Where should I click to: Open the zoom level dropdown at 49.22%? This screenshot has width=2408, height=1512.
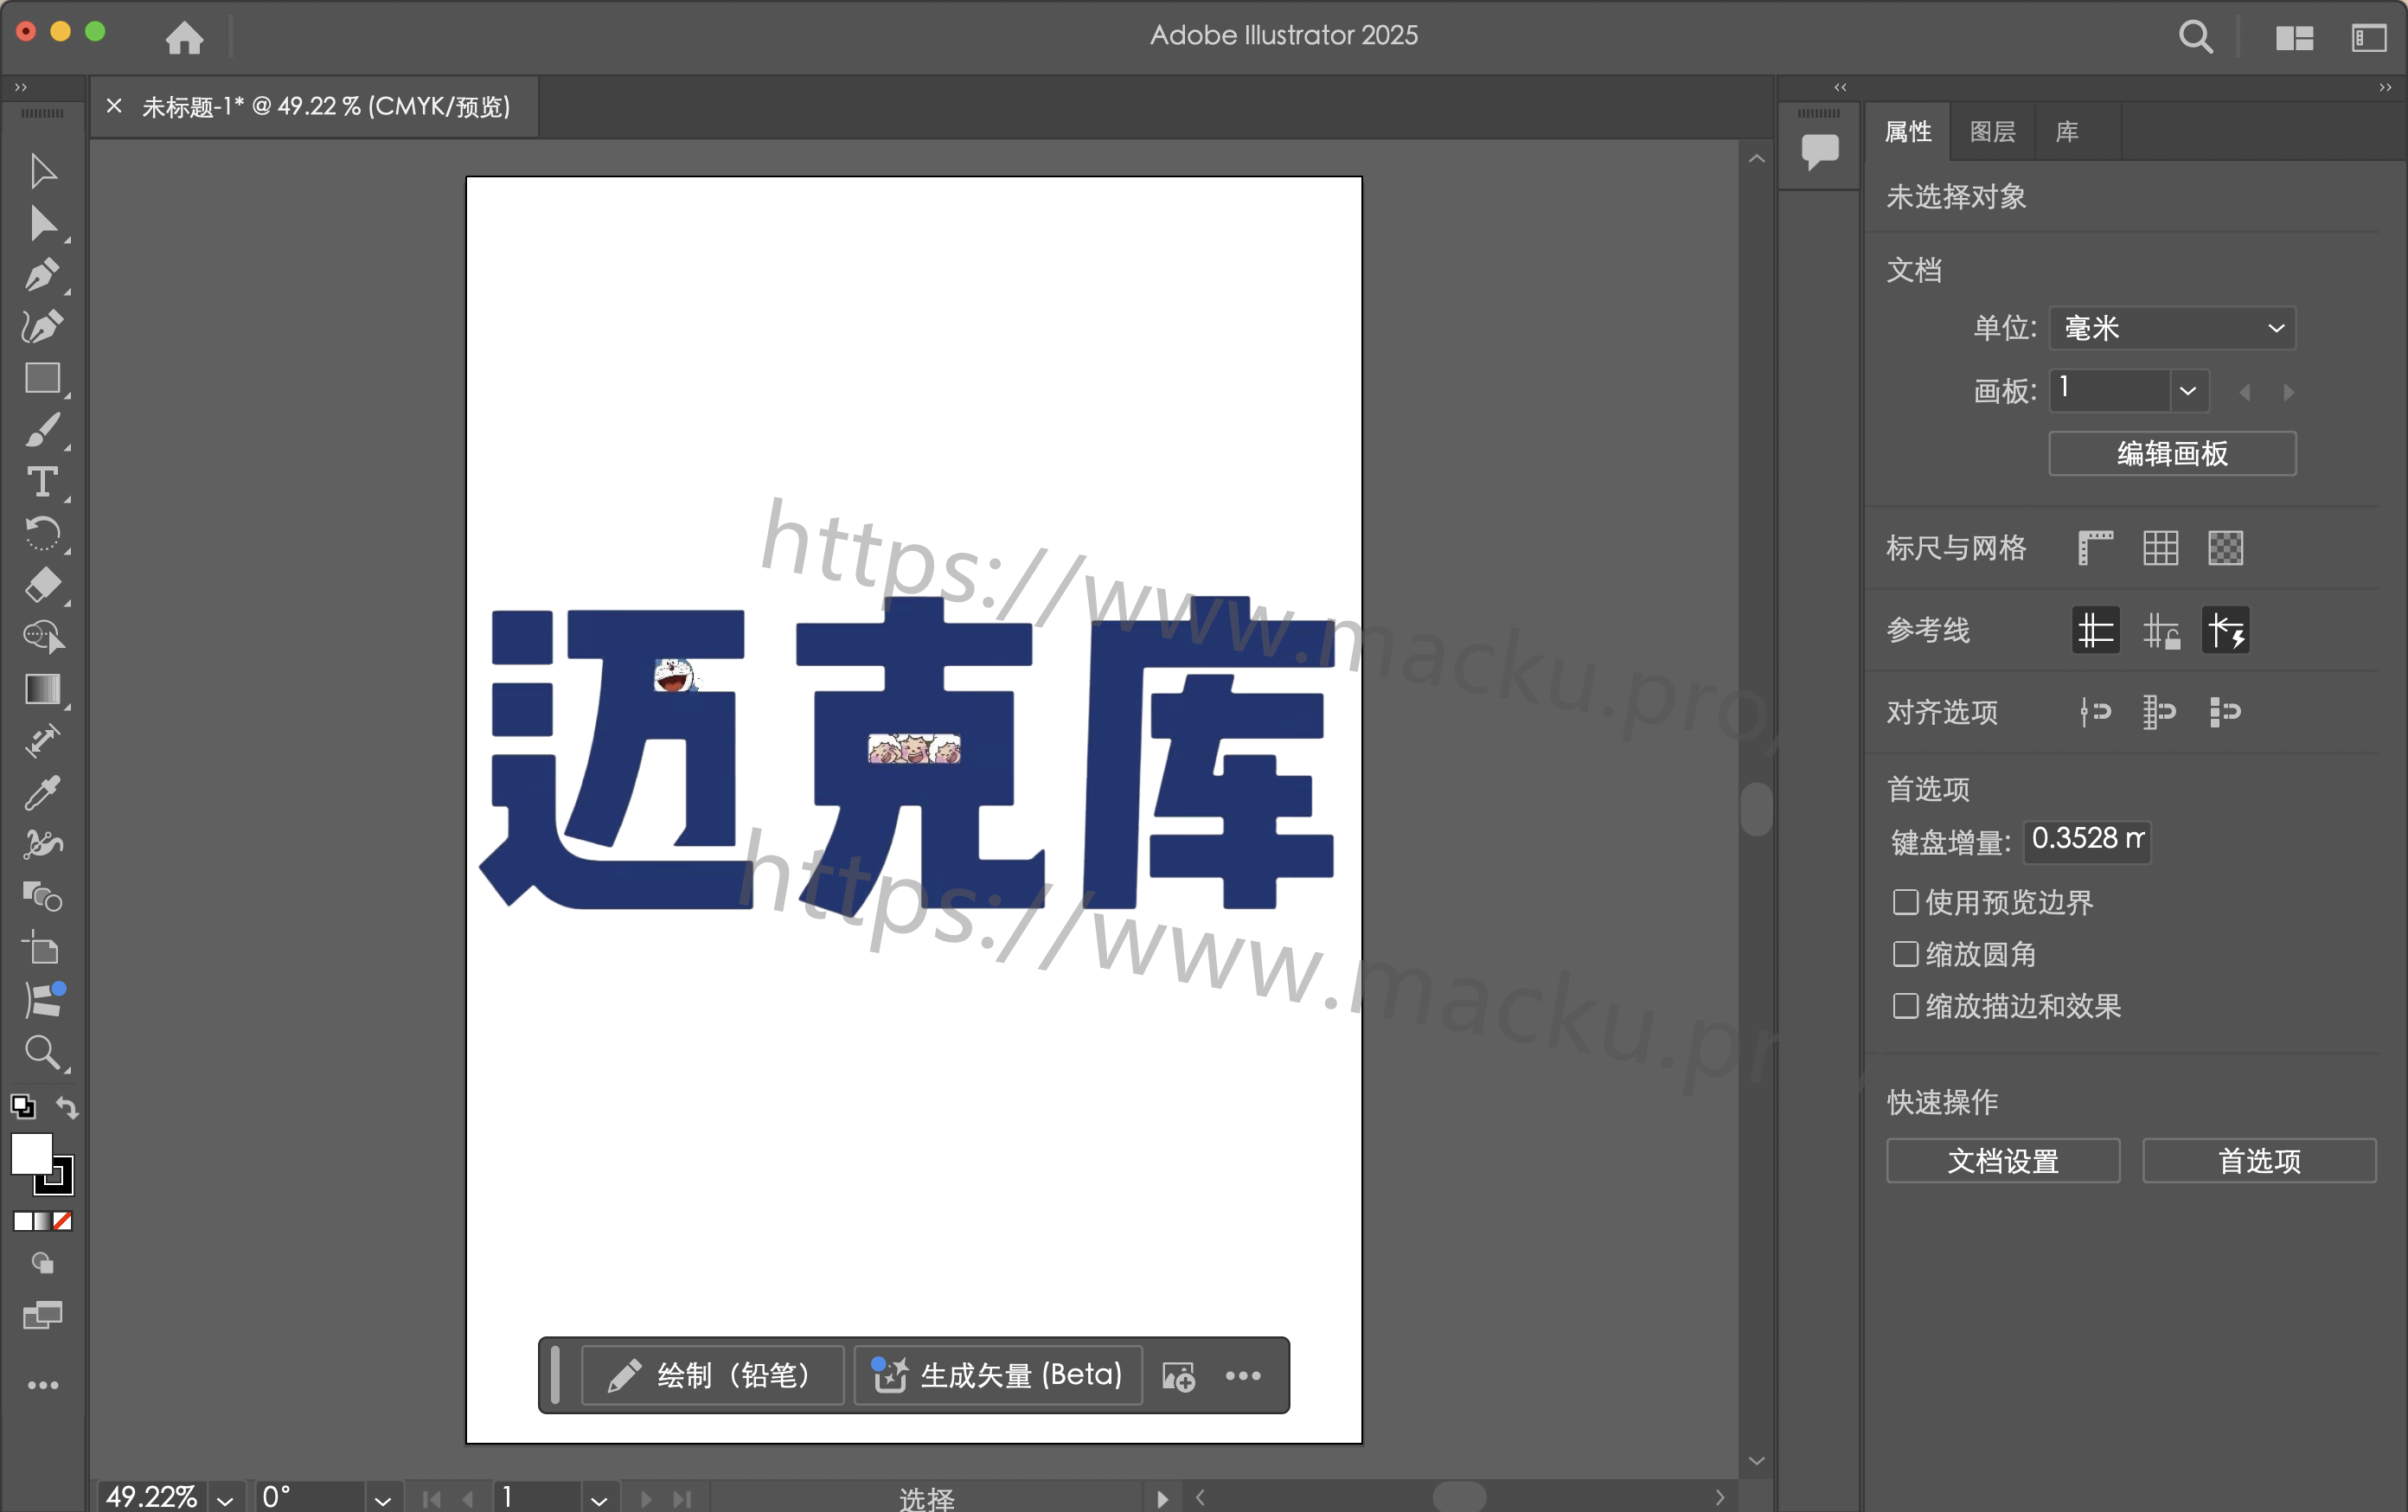(x=225, y=1499)
